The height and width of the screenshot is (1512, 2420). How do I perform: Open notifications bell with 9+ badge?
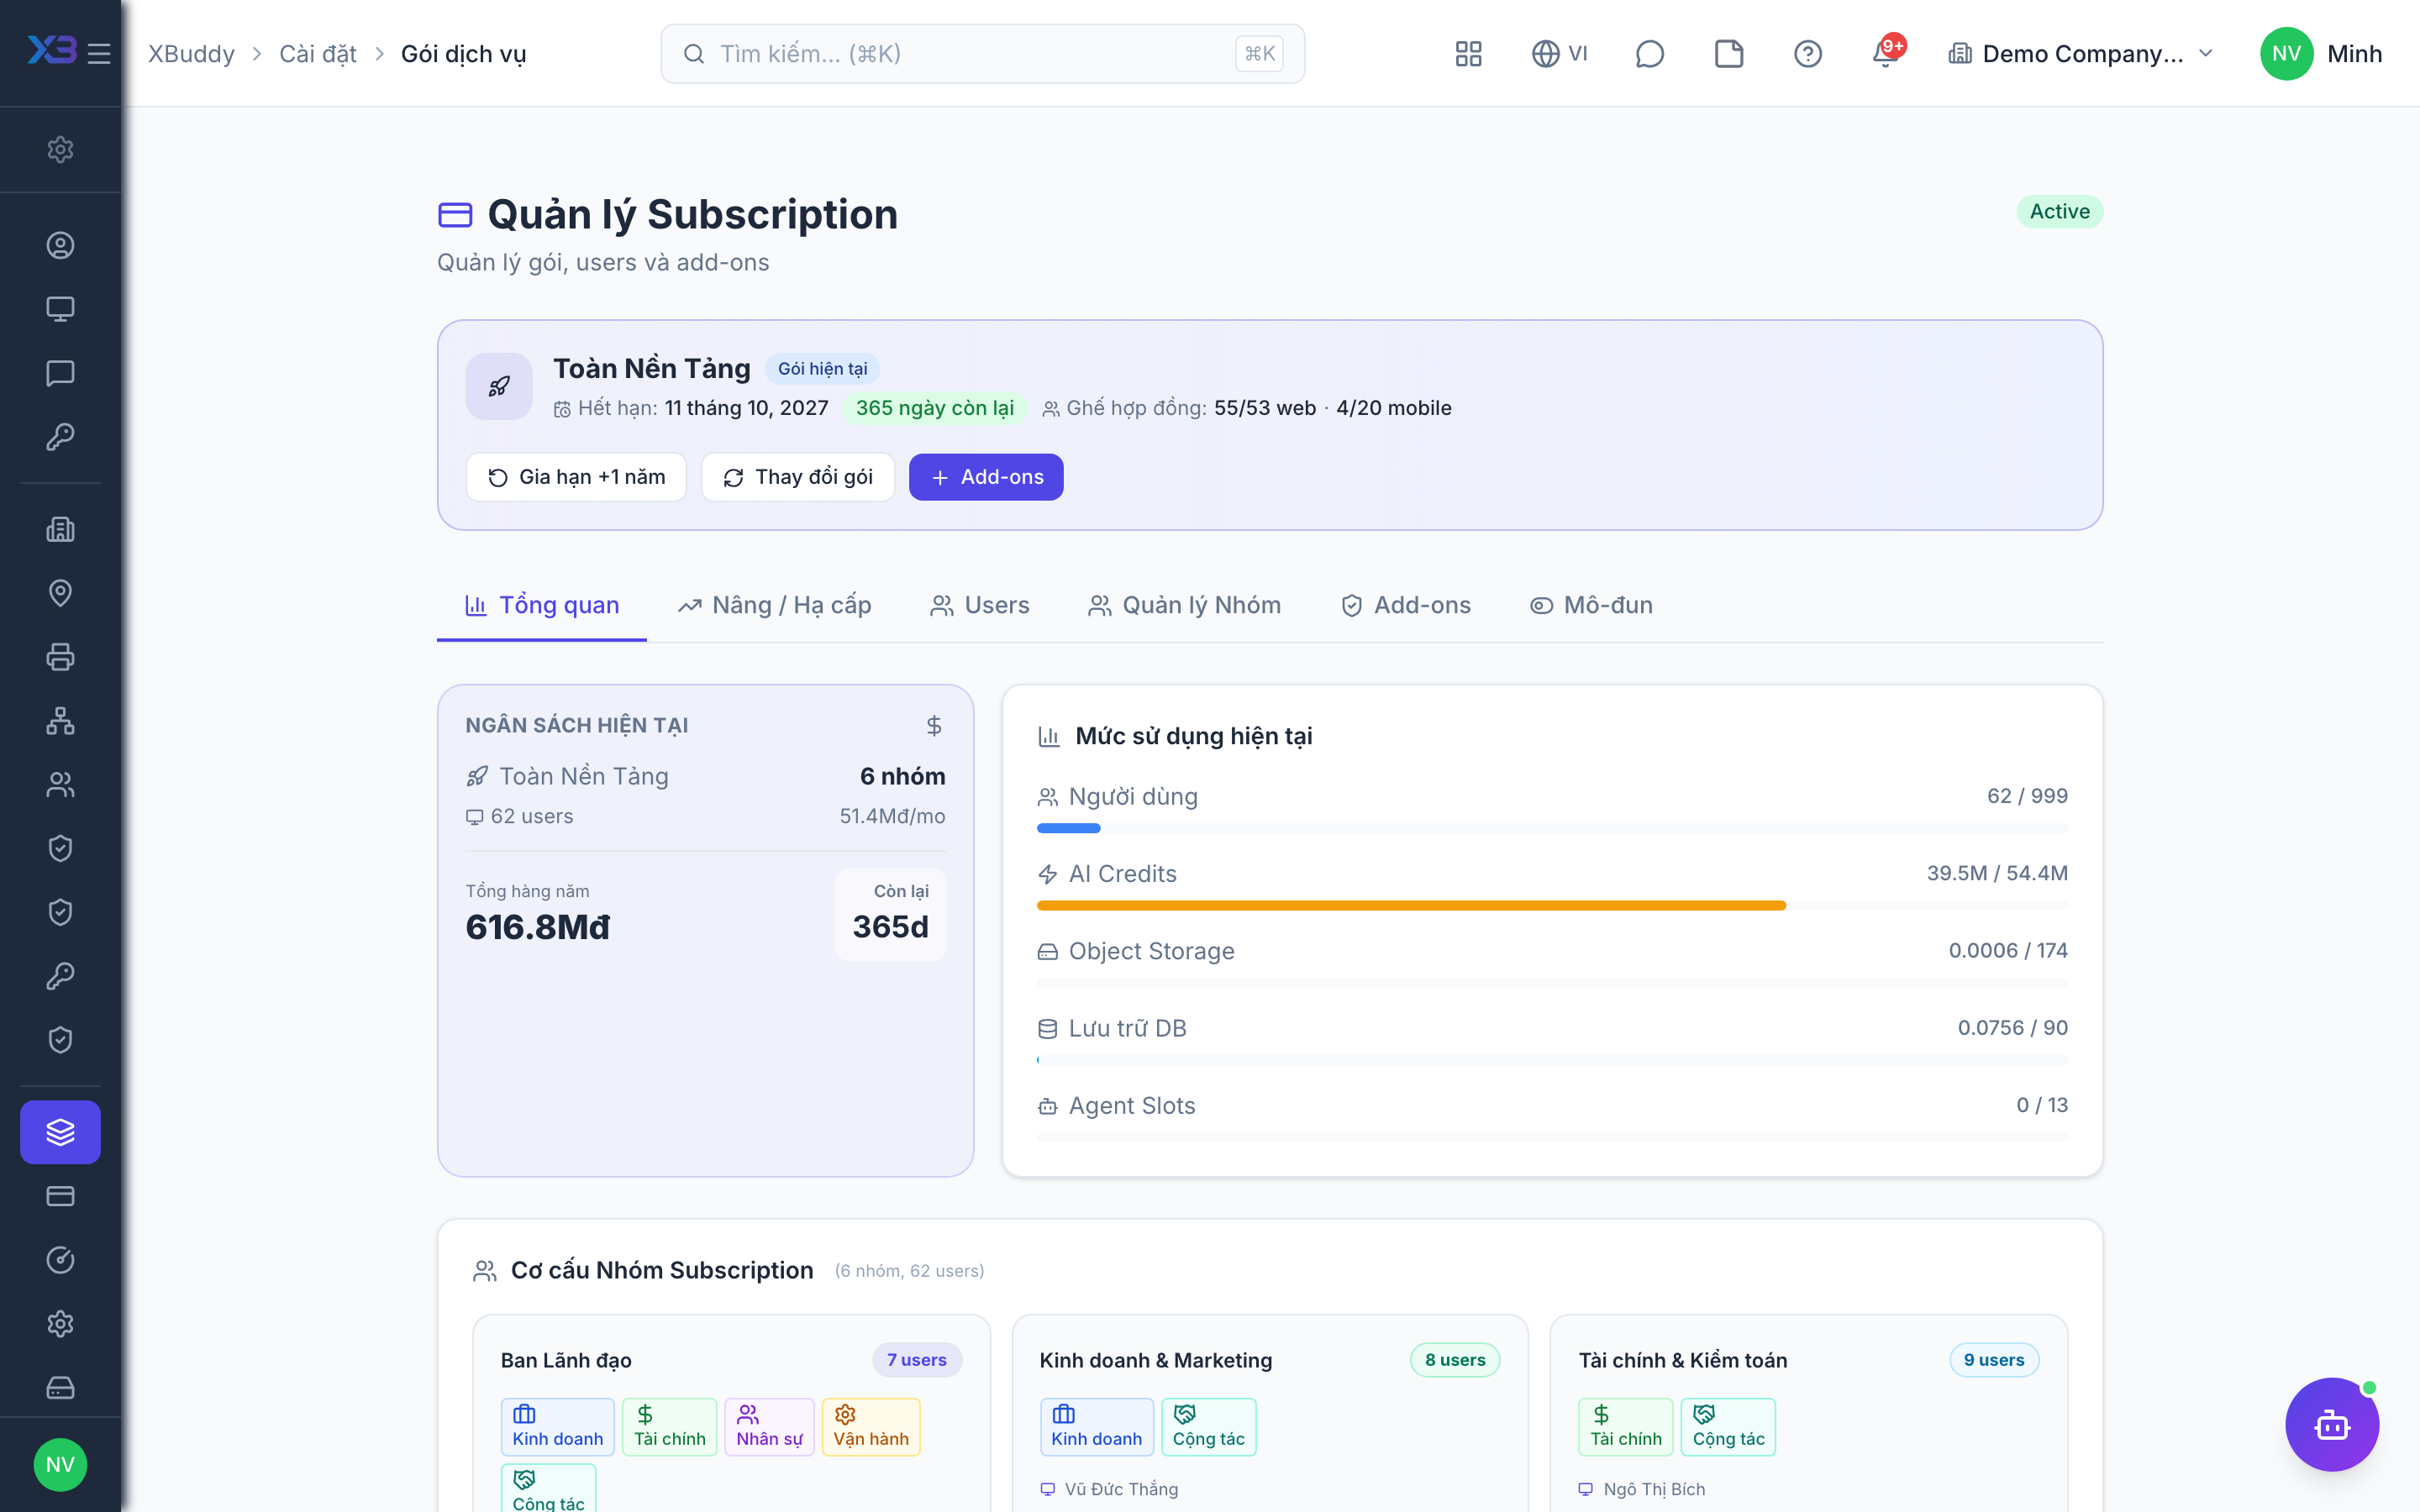point(1887,53)
